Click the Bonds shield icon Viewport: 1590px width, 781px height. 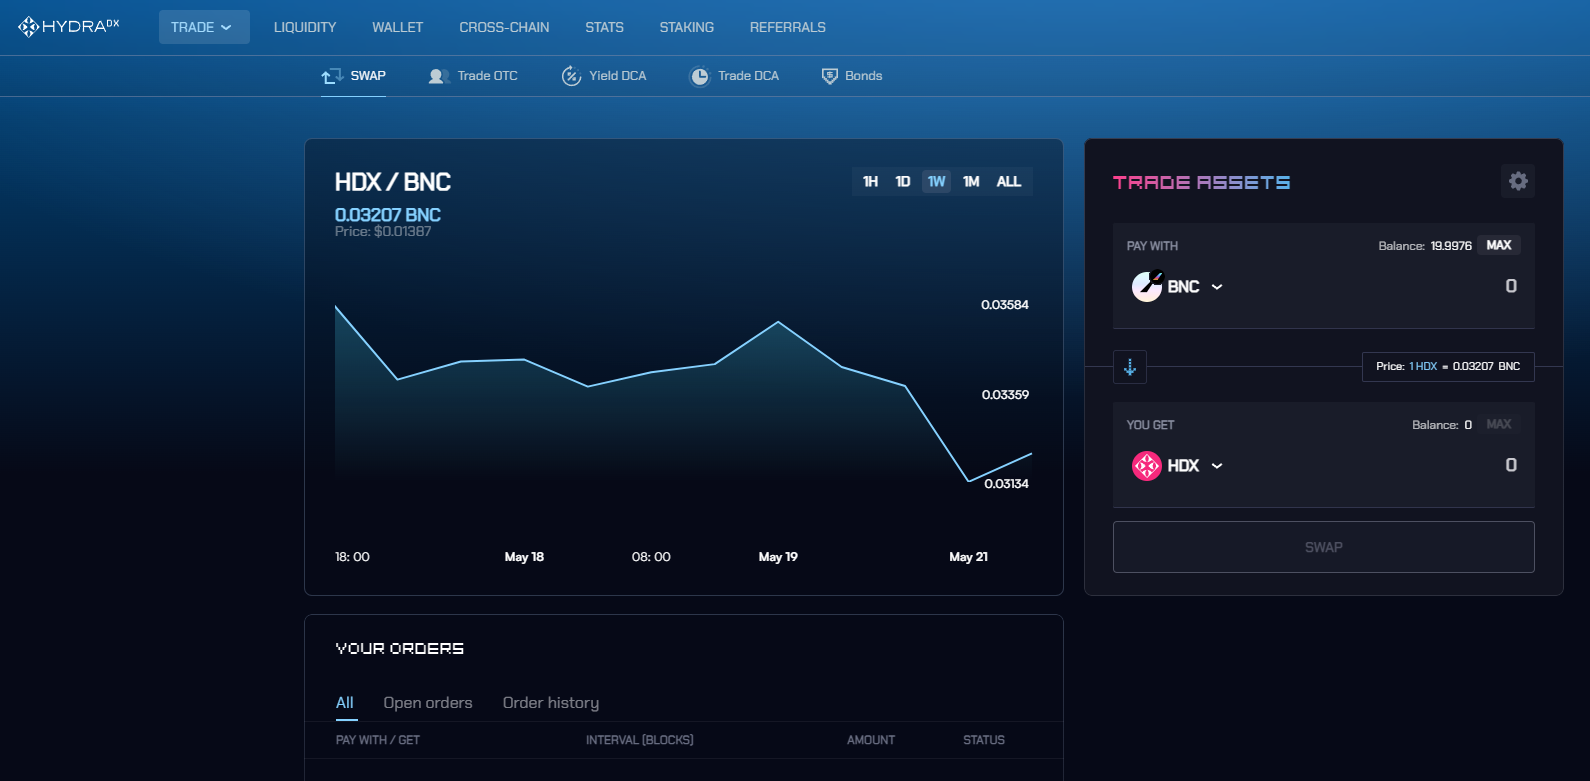pyautogui.click(x=830, y=76)
